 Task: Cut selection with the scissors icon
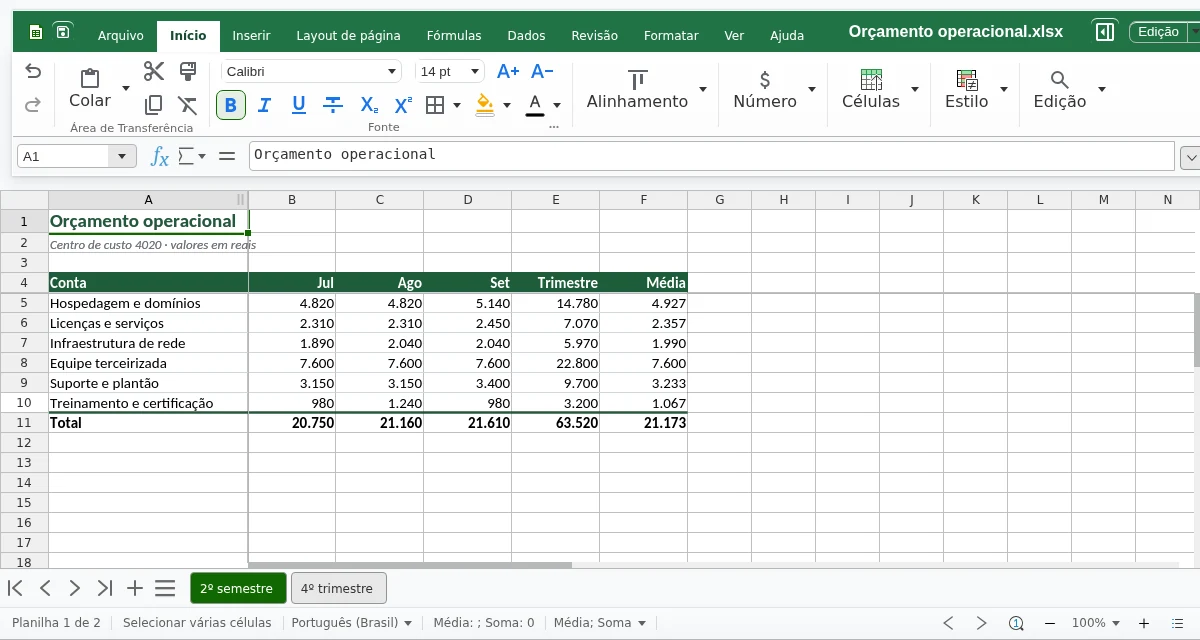click(154, 71)
